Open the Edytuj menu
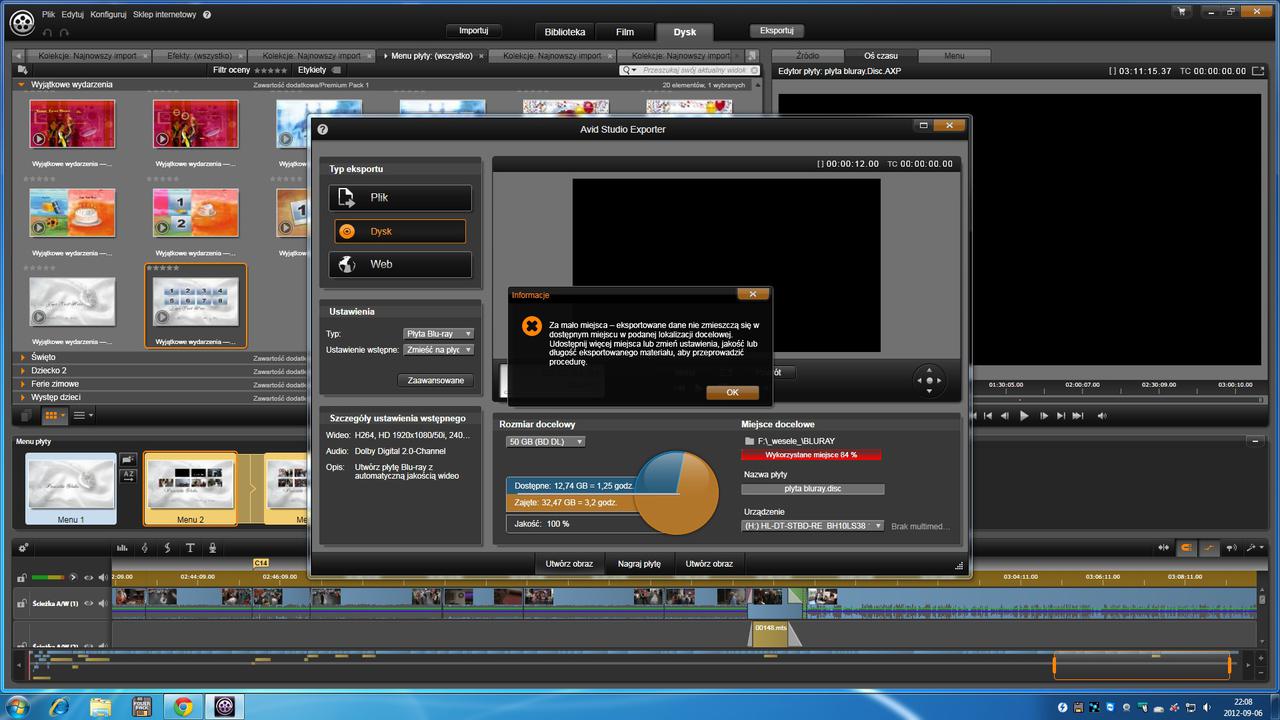 (72, 15)
